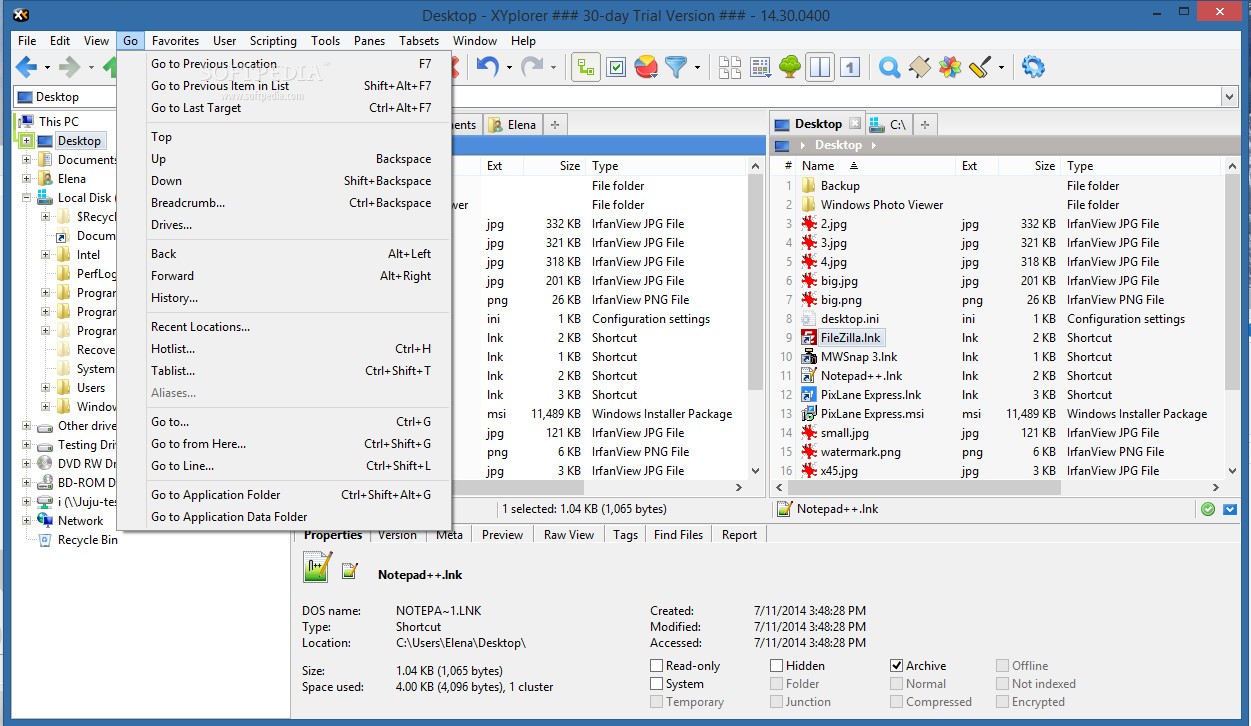Open Find Files with the magnifier icon
The height and width of the screenshot is (726, 1251).
[x=889, y=67]
